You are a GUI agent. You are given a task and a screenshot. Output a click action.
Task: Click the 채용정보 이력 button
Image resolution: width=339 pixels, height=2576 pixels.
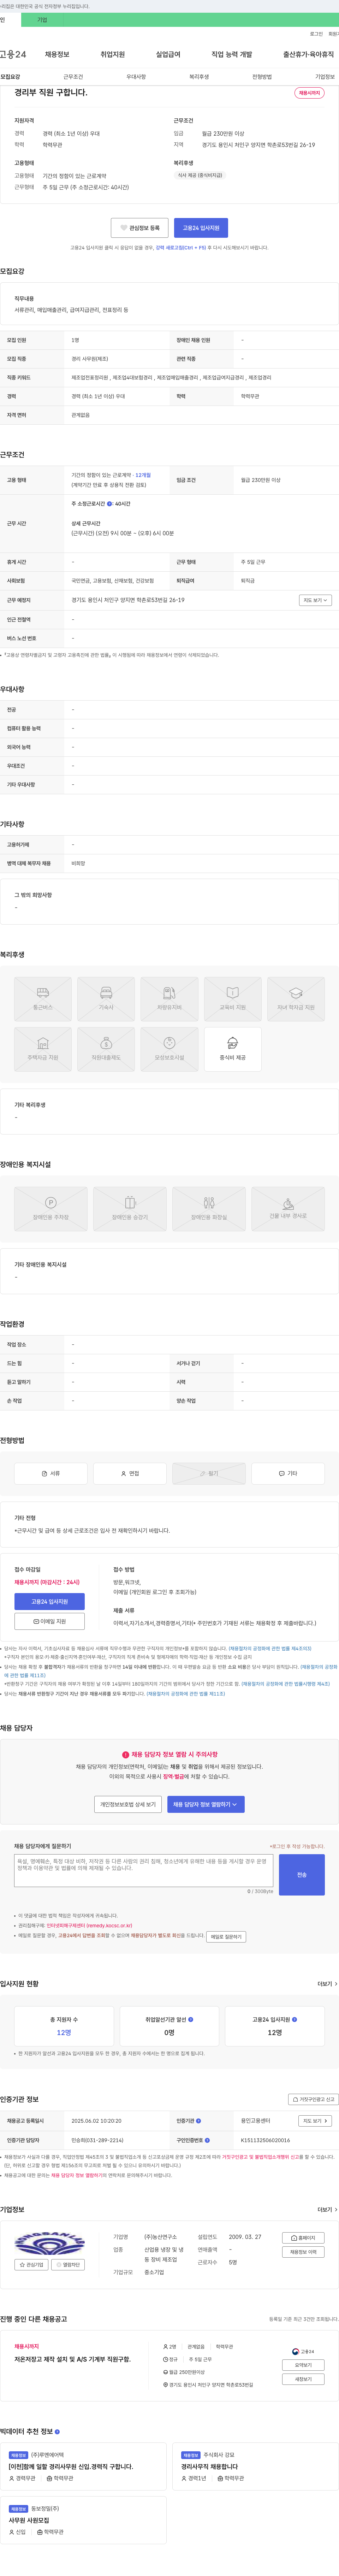coord(303,2252)
